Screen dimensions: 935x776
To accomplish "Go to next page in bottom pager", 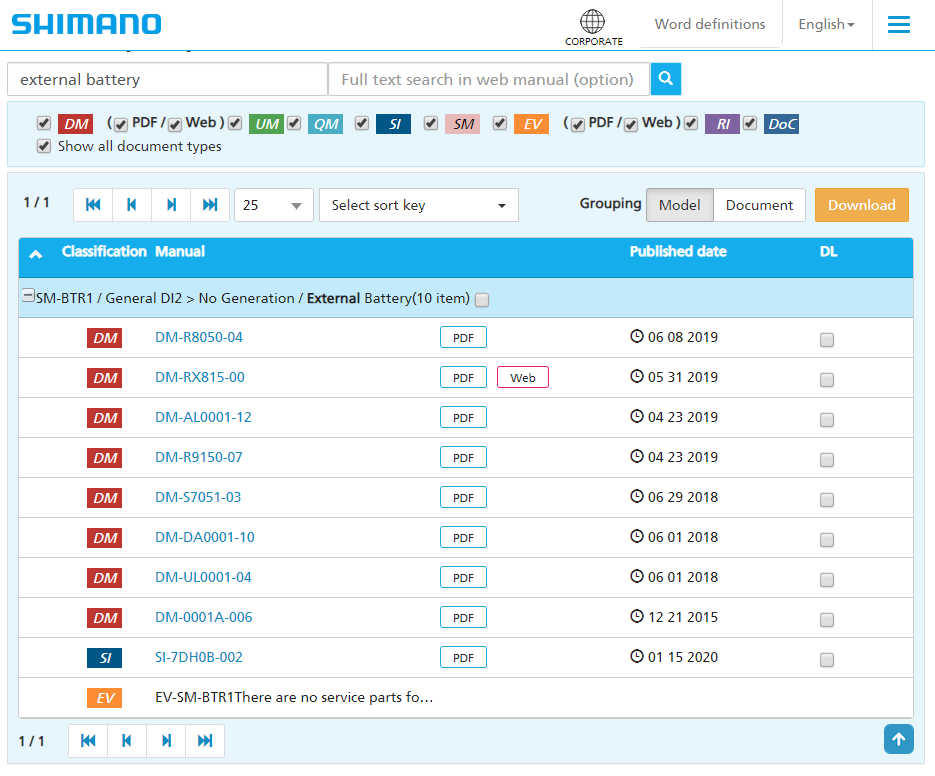I will [x=166, y=741].
